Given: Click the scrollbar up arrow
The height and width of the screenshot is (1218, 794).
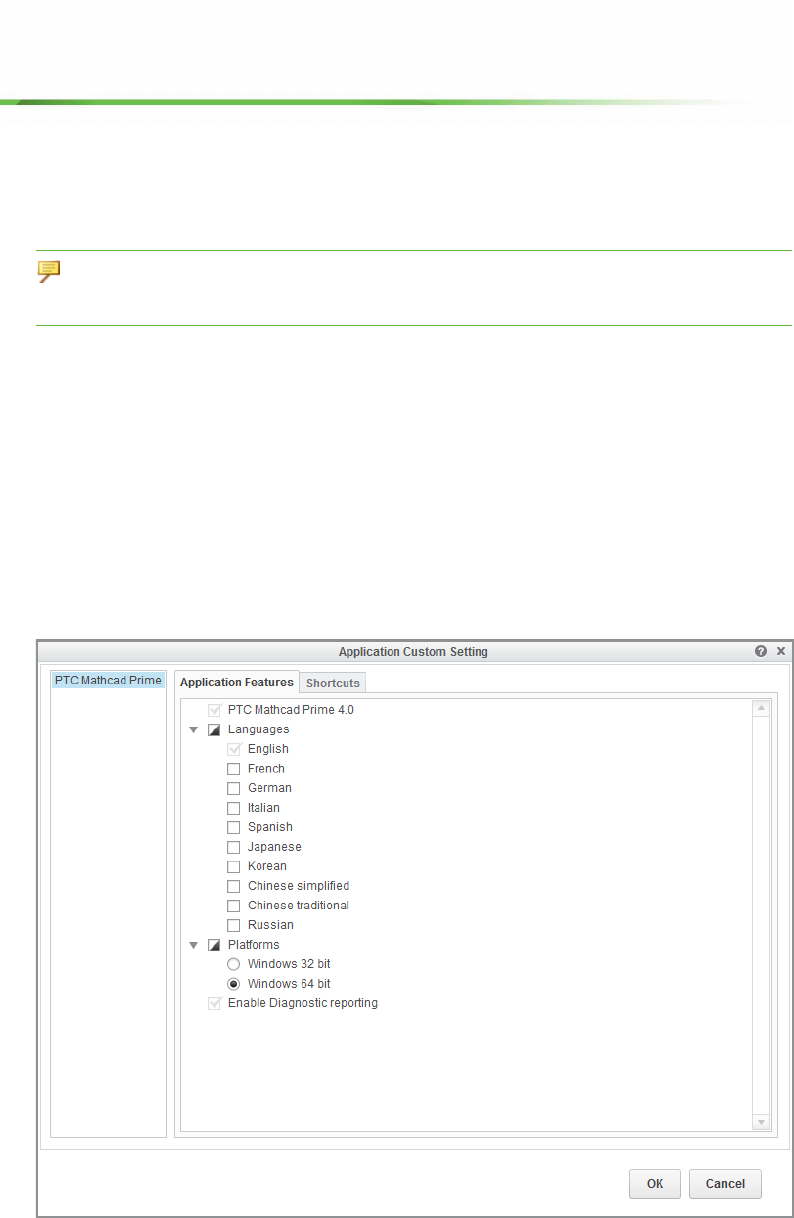Looking at the screenshot, I should (761, 709).
